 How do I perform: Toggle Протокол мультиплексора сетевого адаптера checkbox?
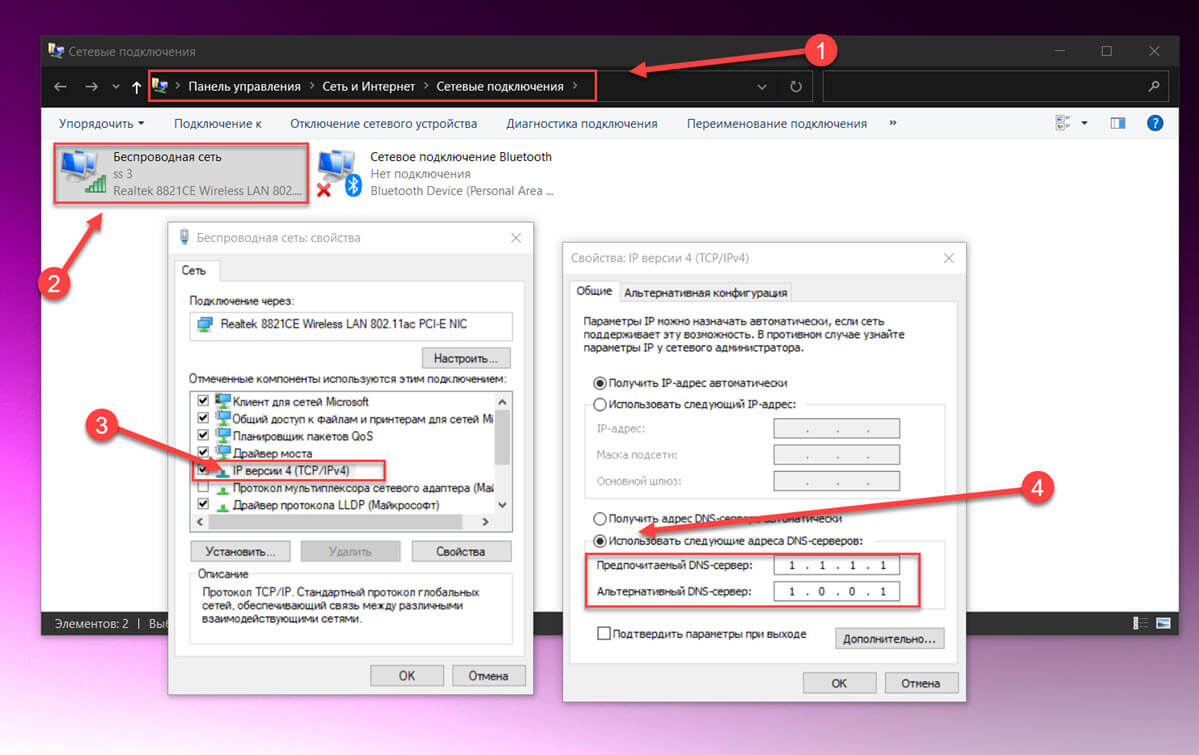pos(203,487)
